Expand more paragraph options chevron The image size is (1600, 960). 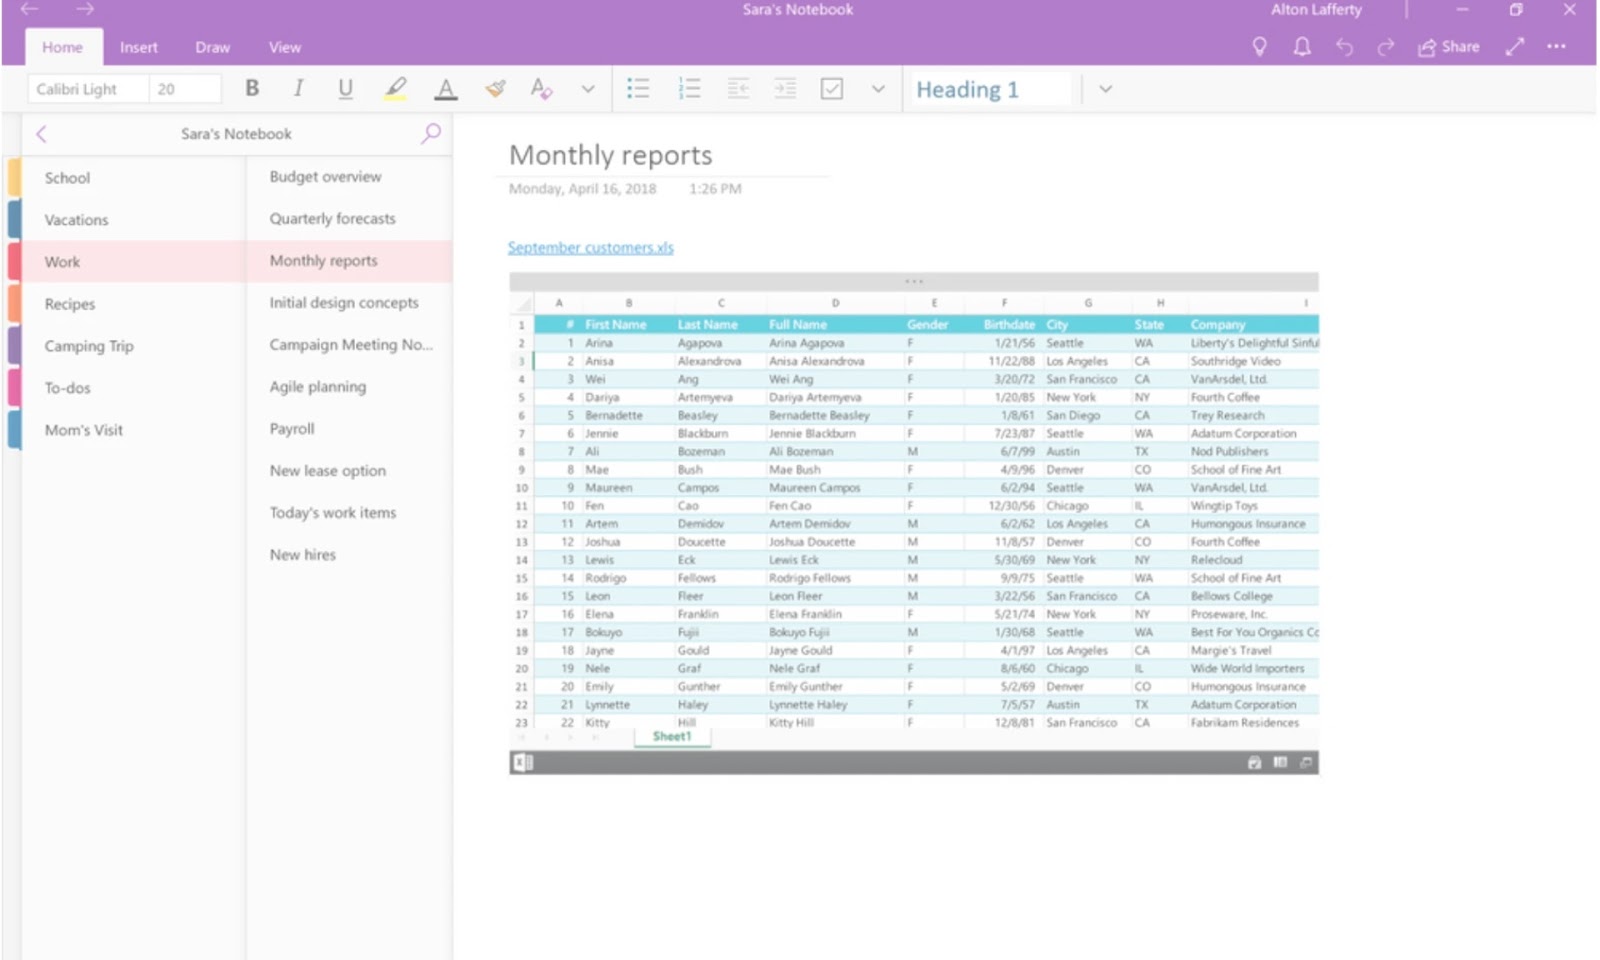(x=878, y=89)
